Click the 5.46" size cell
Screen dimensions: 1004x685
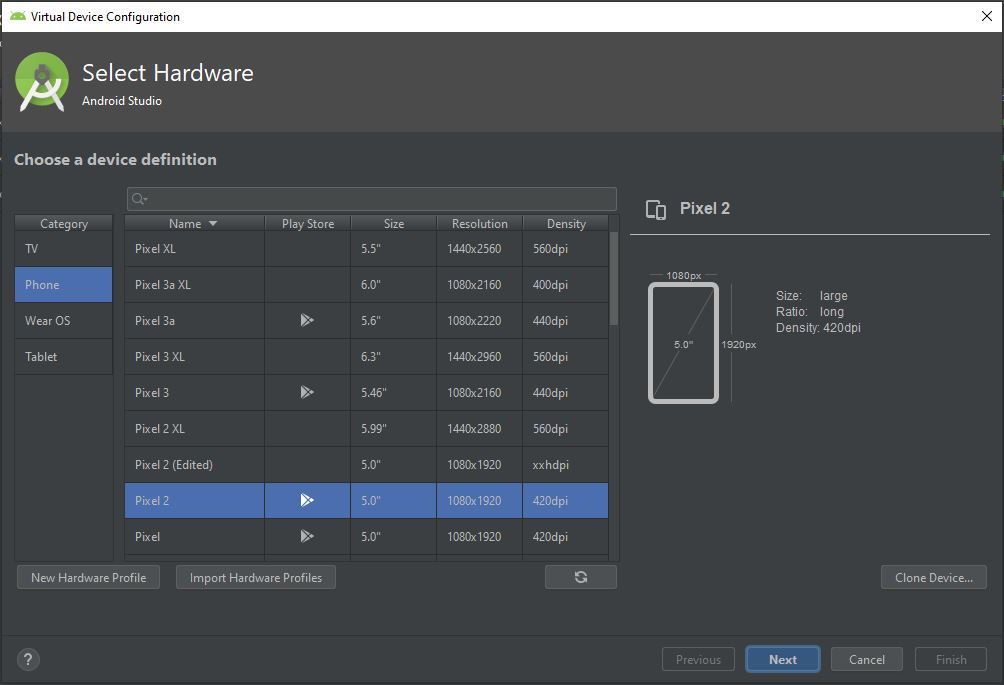coord(394,392)
